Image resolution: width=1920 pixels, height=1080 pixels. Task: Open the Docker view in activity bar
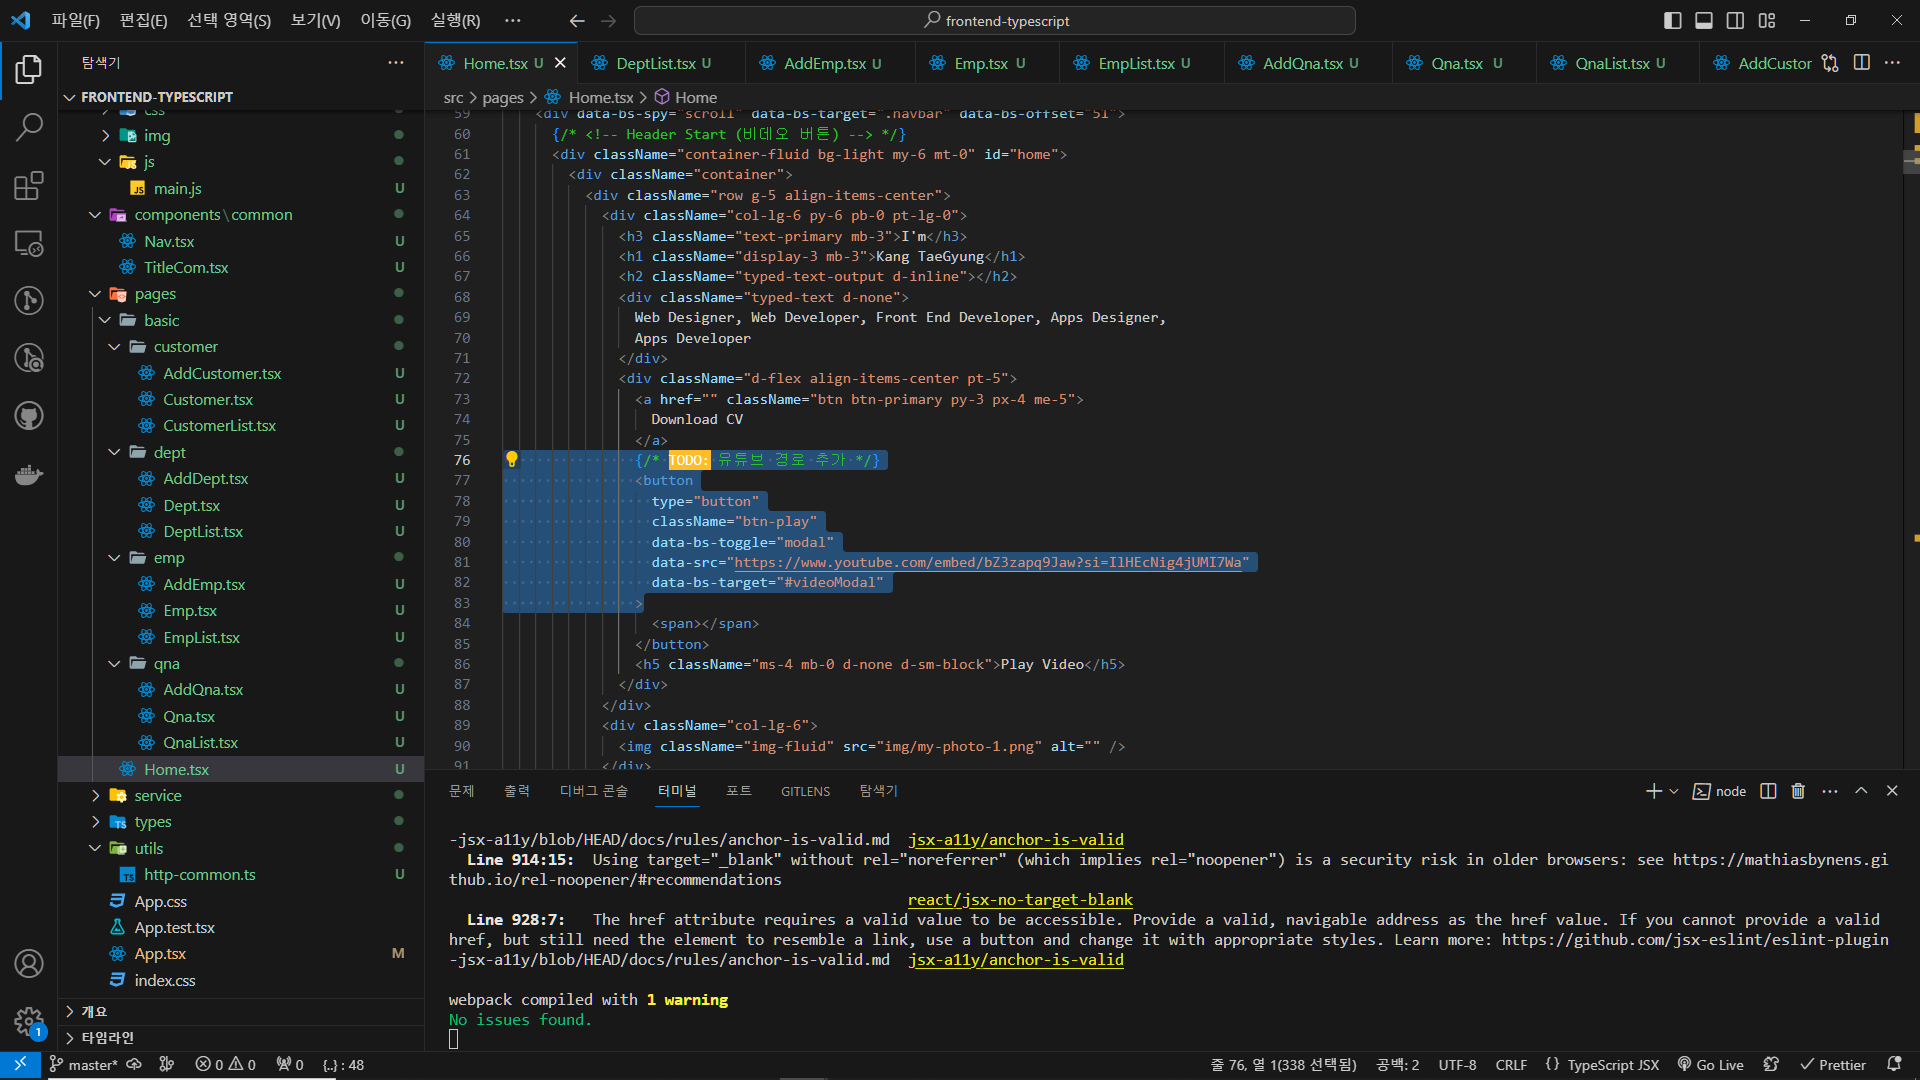pos(29,474)
